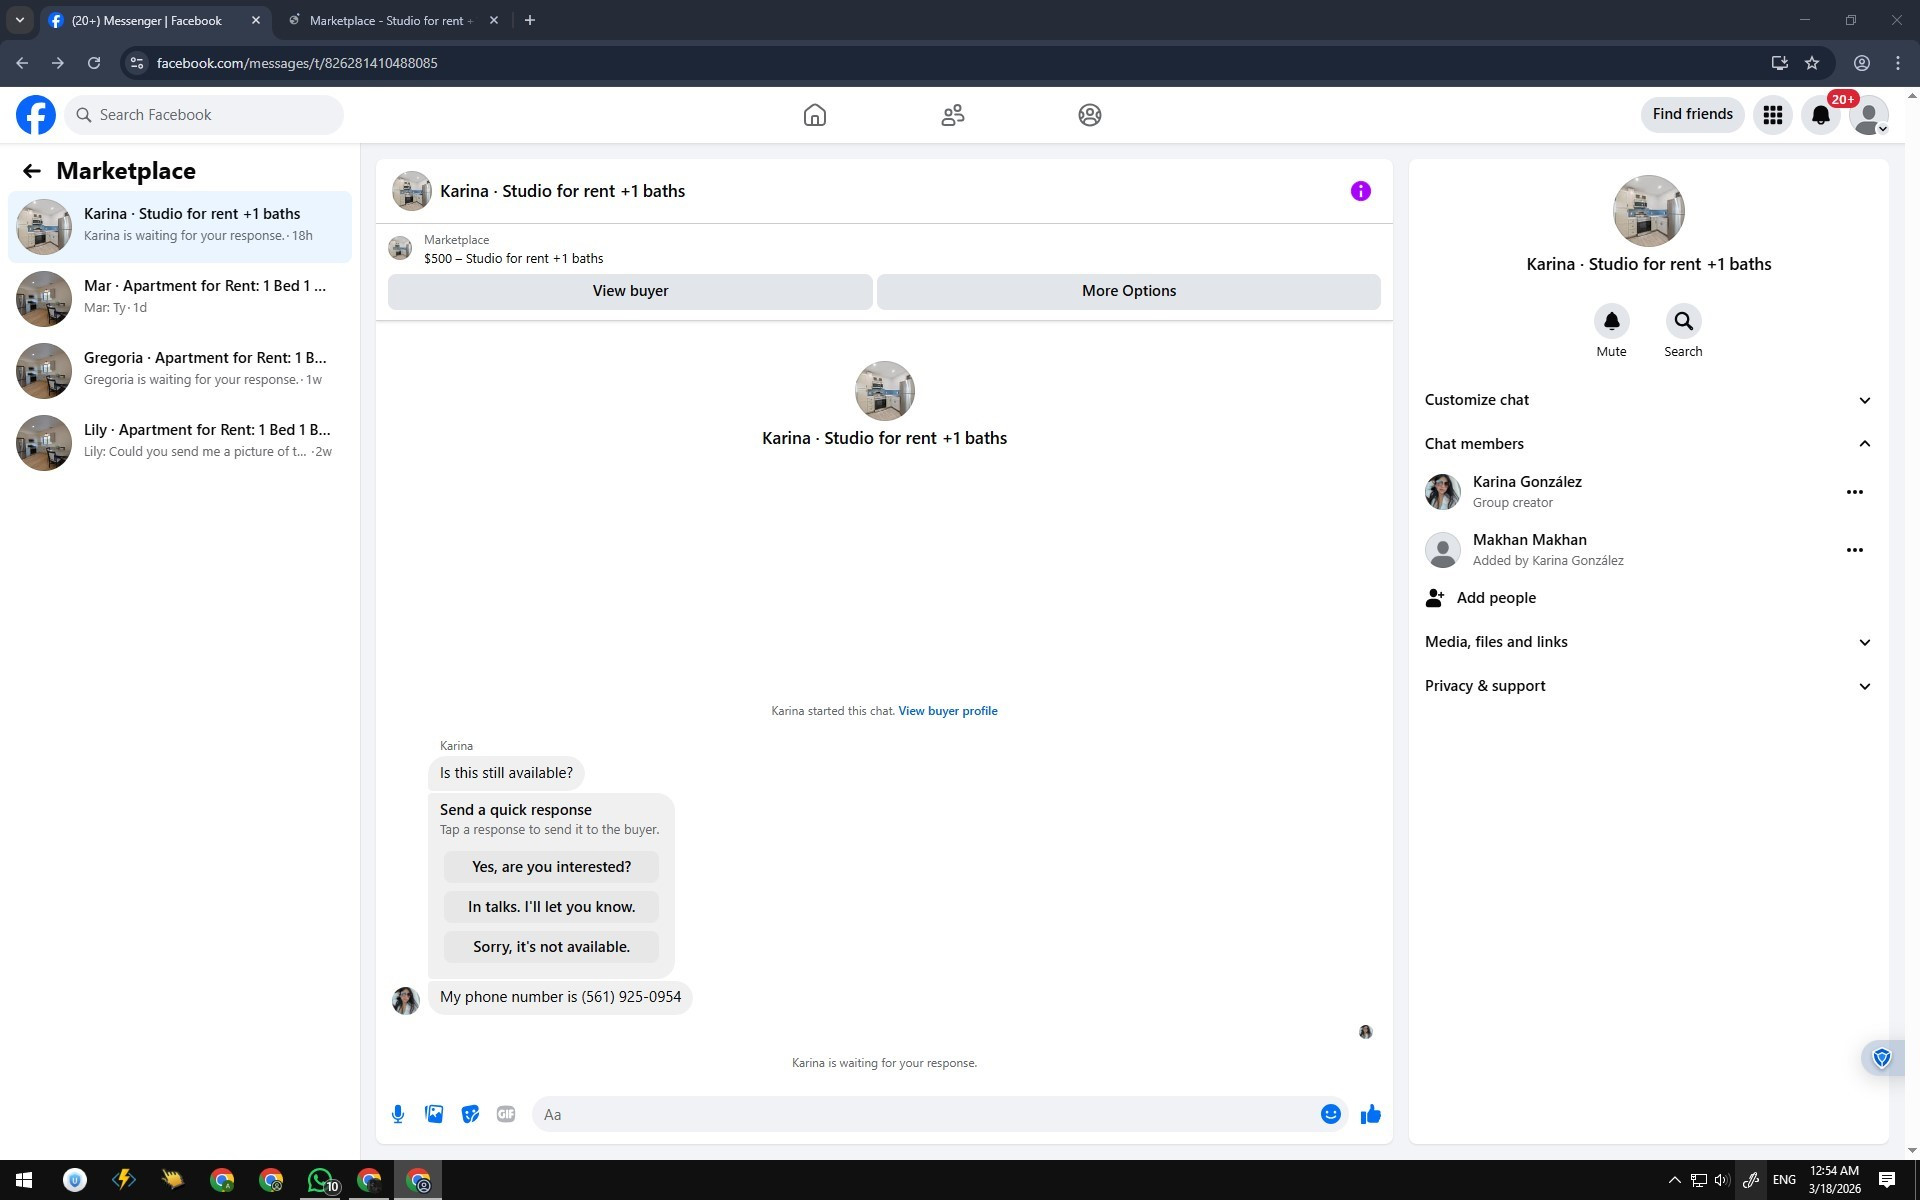Open the account profile avatar menu
The height and width of the screenshot is (1200, 1920).
[1869, 115]
